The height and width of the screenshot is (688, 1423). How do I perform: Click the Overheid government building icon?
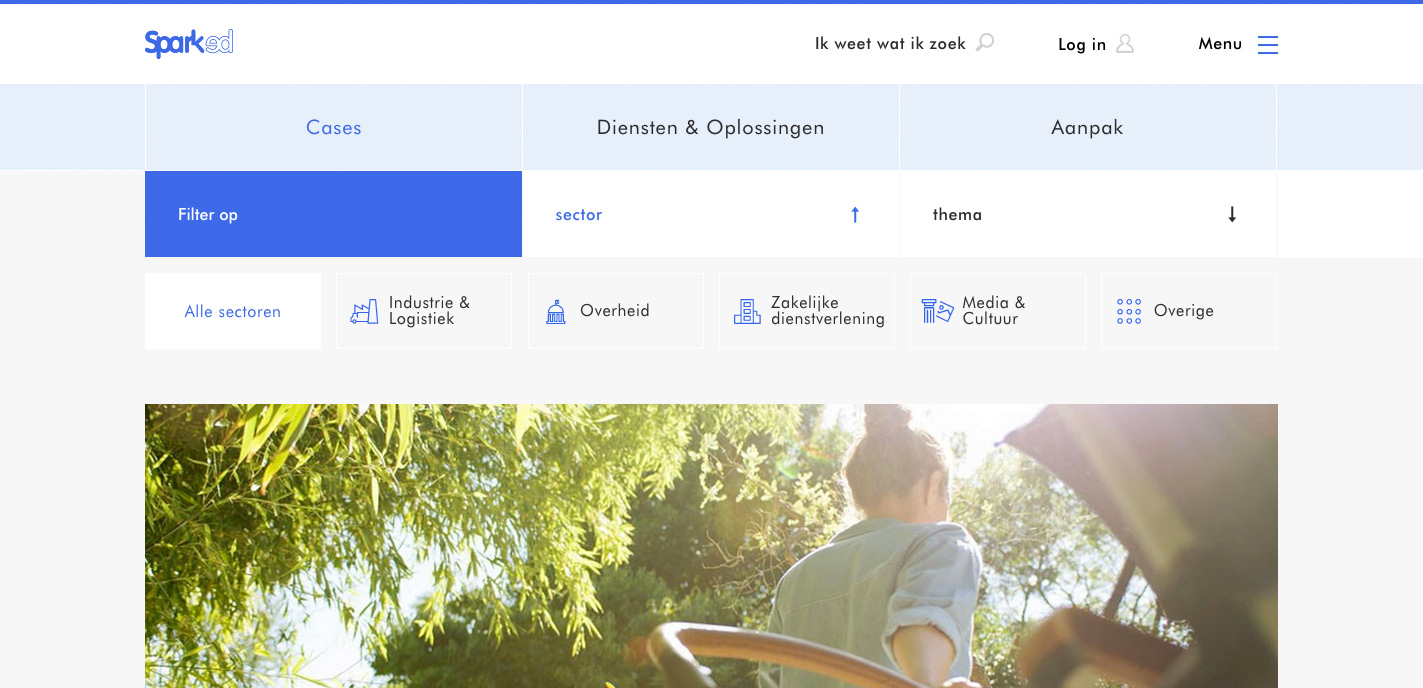[x=555, y=311]
